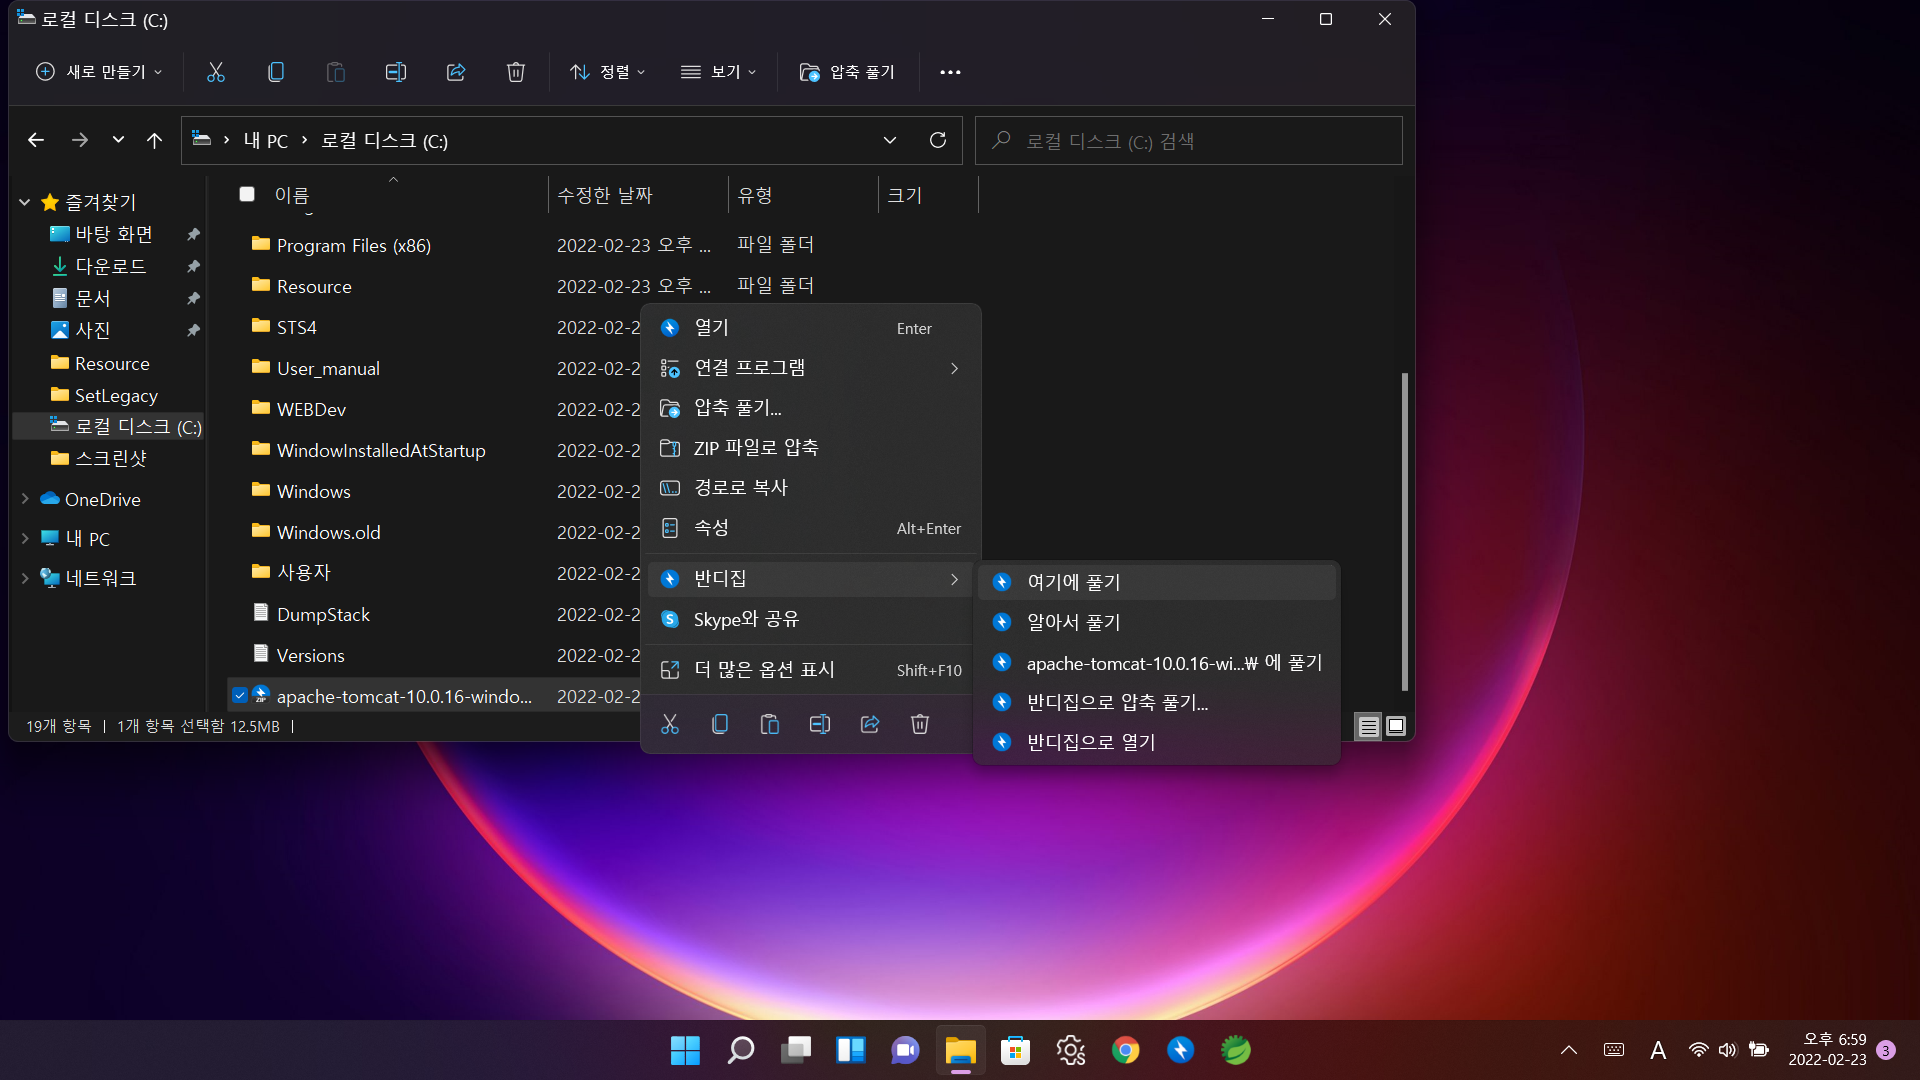Switch to large thumbnails view icon in status bar
Screen dimensions: 1920x1080
(1396, 726)
